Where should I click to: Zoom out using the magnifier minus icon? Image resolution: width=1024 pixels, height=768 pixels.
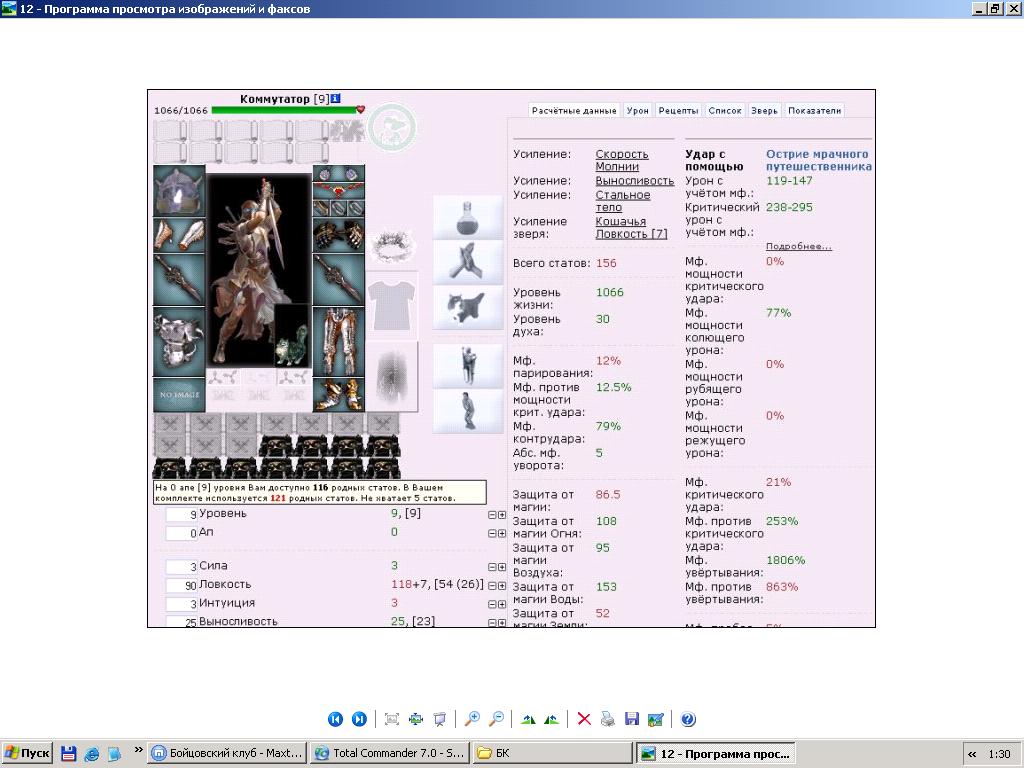pyautogui.click(x=496, y=719)
